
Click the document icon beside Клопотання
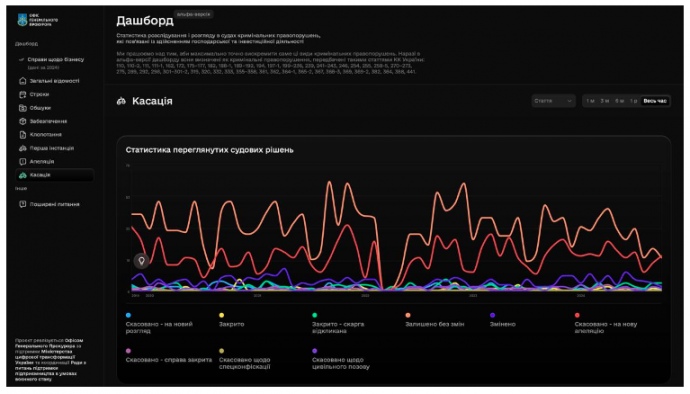point(23,135)
